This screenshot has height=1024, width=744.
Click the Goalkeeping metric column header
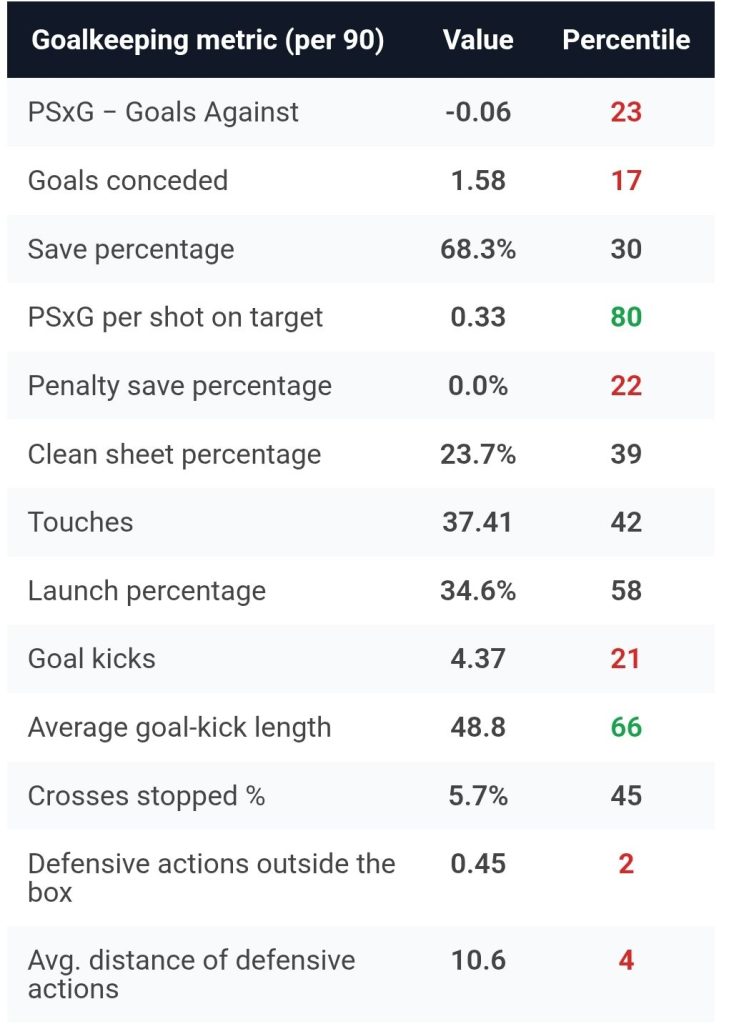(x=208, y=41)
